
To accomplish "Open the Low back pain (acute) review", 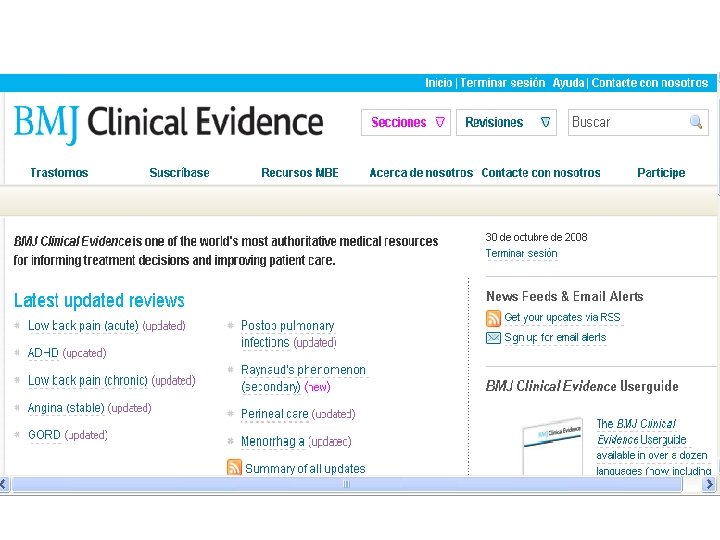I will tap(83, 326).
